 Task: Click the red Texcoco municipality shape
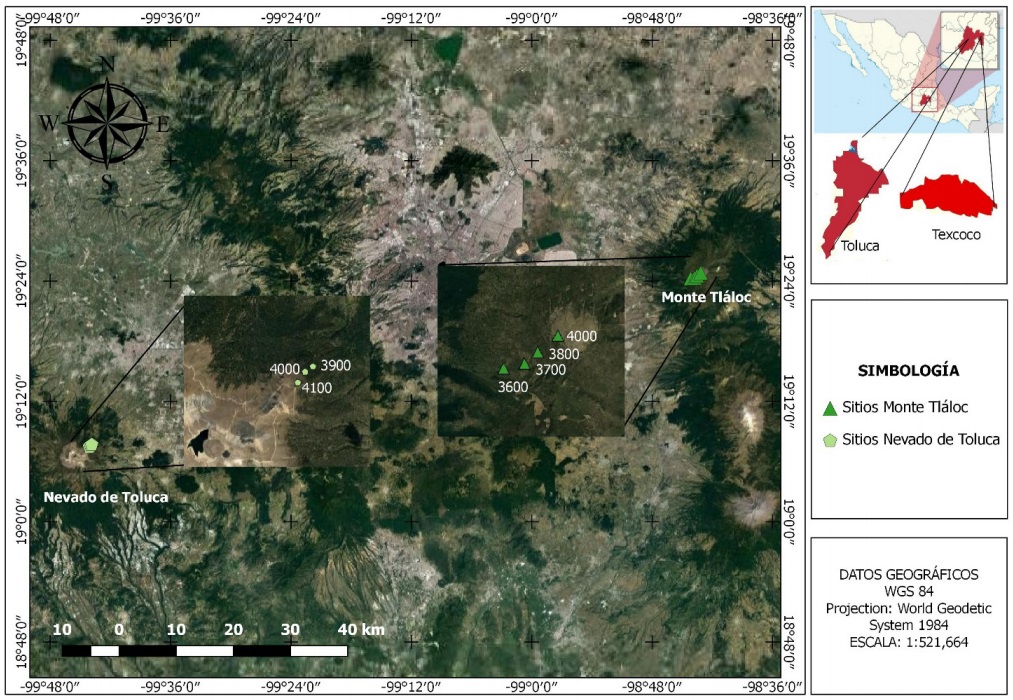948,193
